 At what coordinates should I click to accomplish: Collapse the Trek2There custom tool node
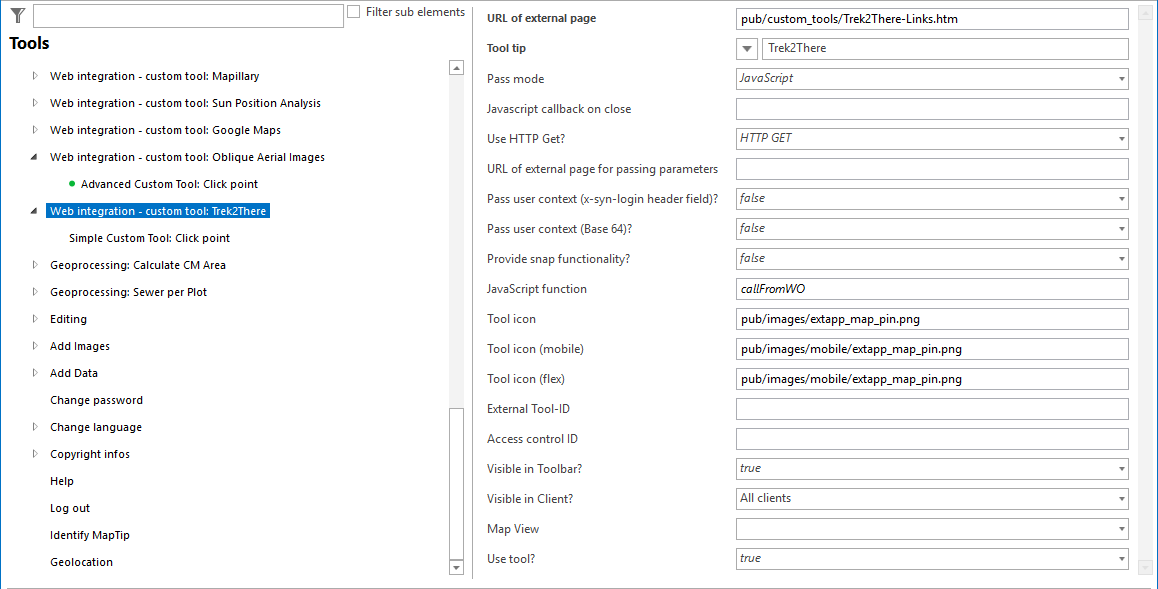pos(35,211)
